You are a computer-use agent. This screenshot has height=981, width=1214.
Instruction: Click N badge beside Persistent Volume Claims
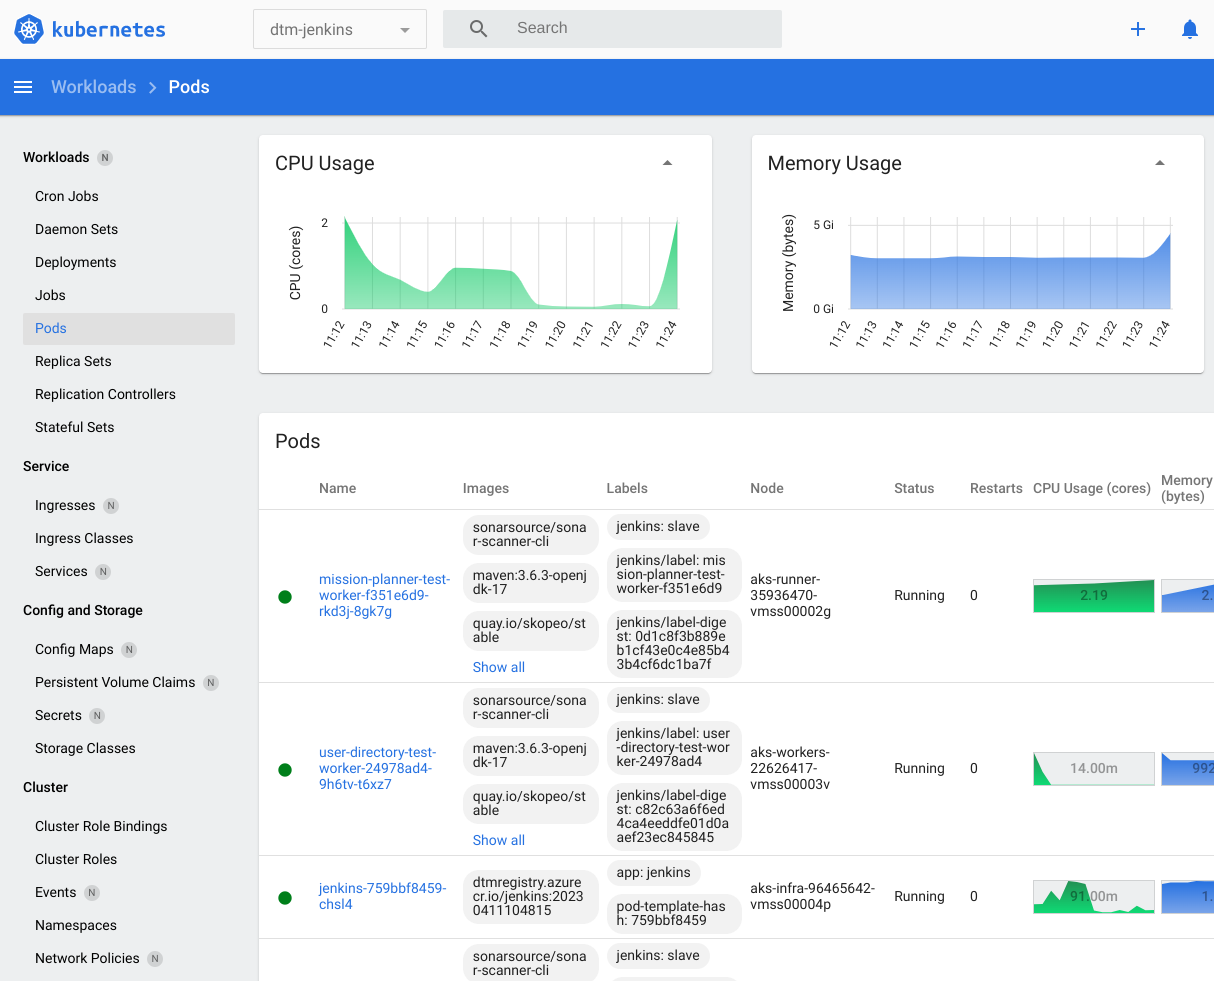211,683
